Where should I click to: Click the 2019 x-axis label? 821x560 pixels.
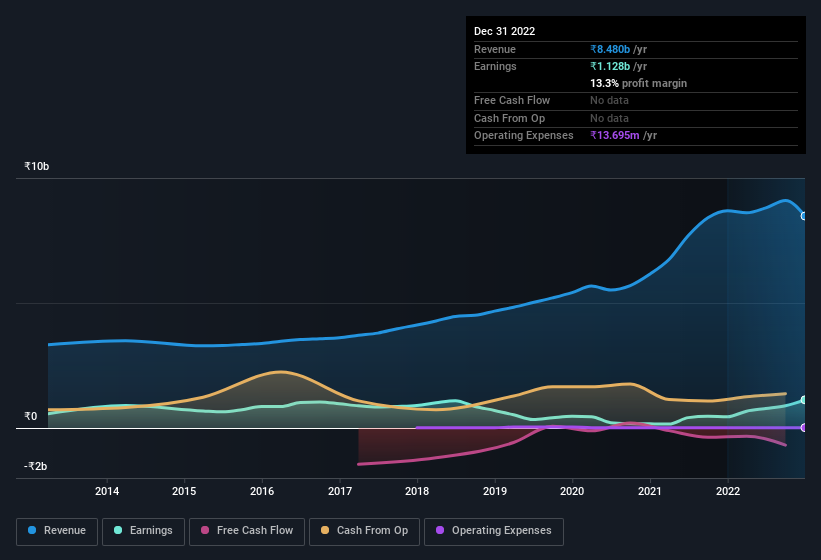tap(495, 491)
